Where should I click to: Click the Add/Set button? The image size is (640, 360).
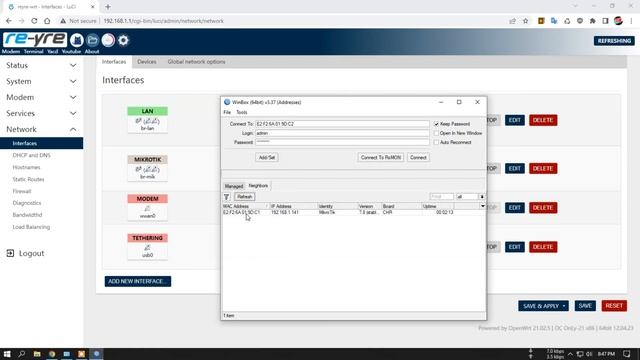pos(267,158)
